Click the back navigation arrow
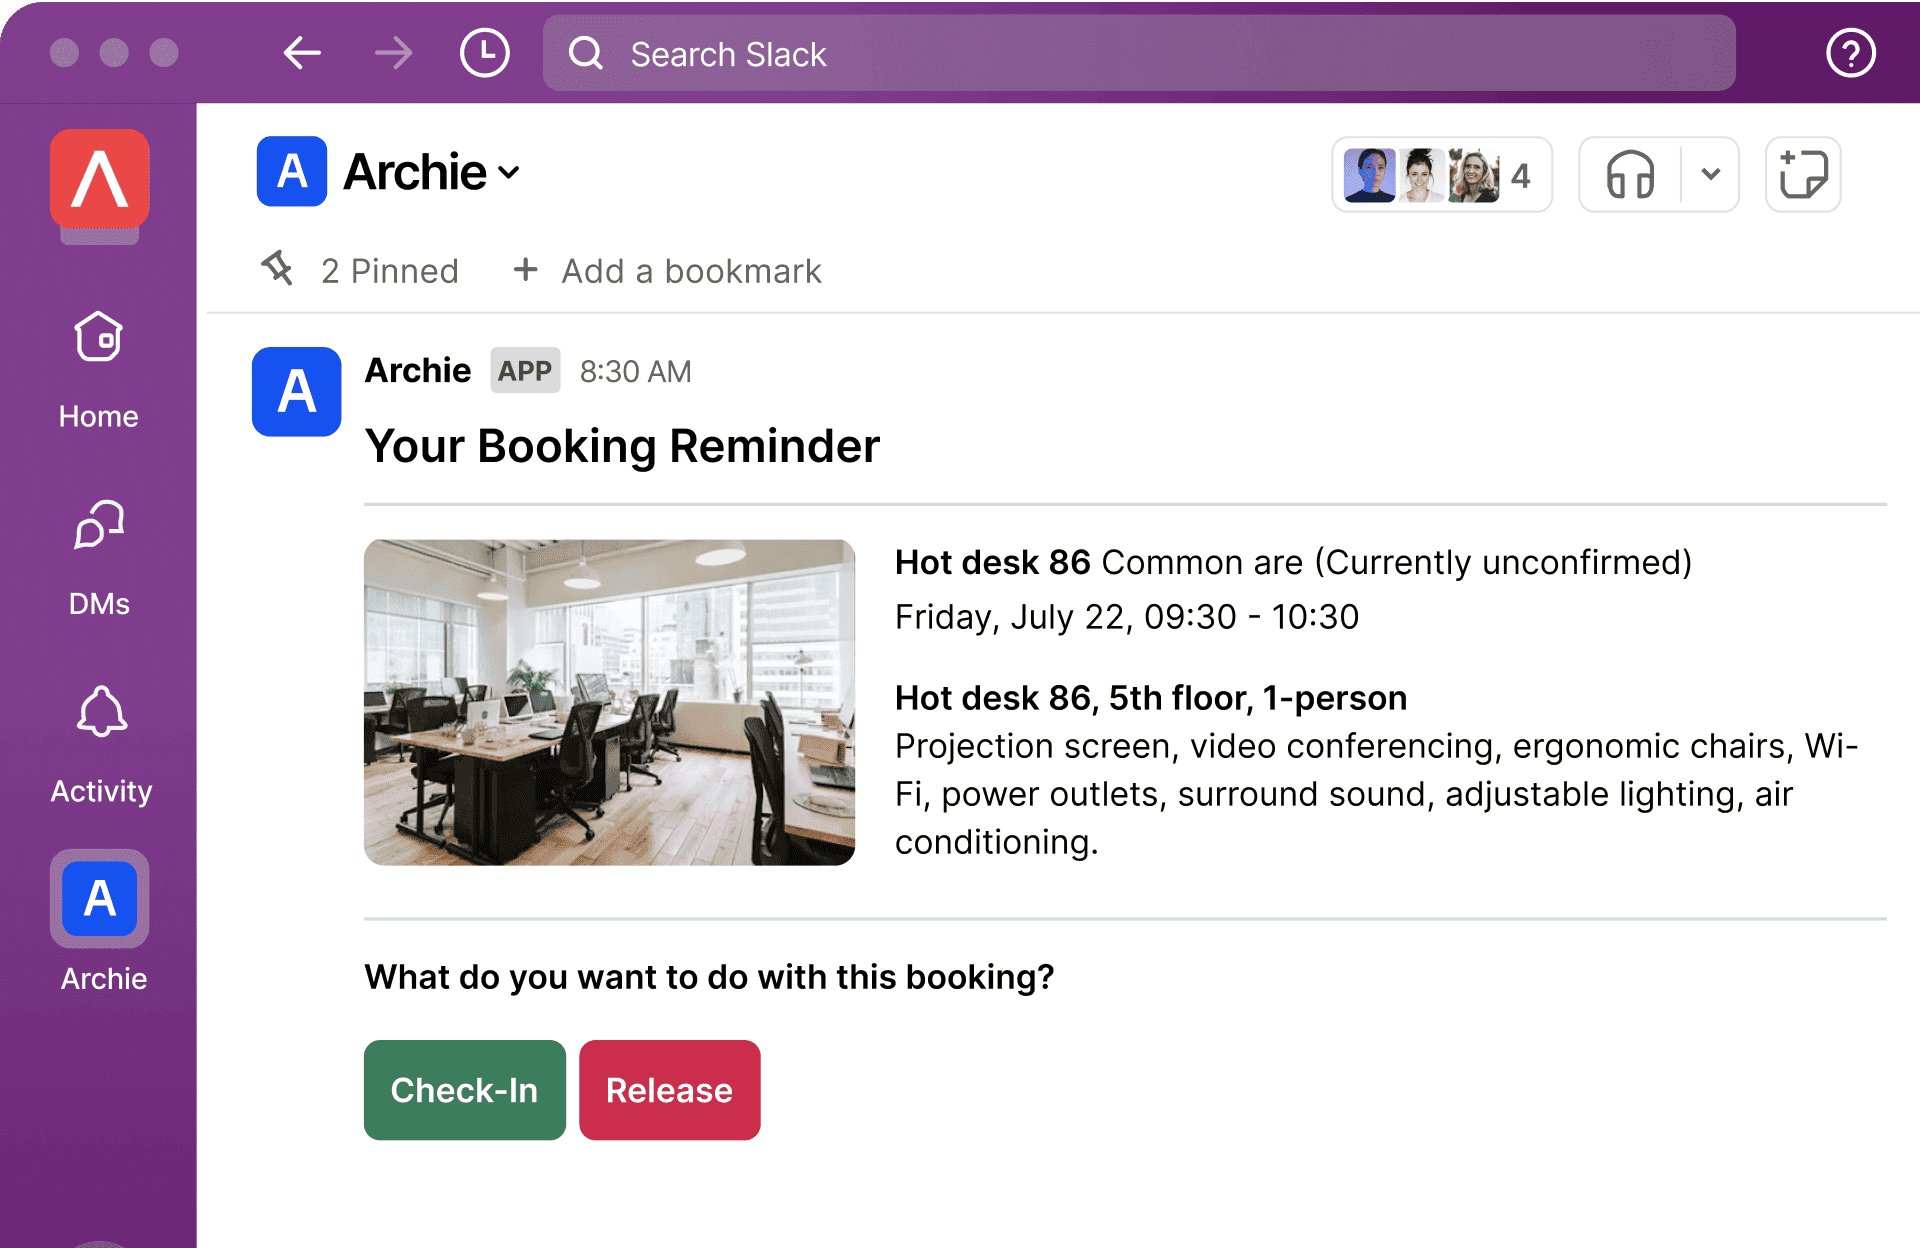The height and width of the screenshot is (1248, 1920). pyautogui.click(x=302, y=53)
